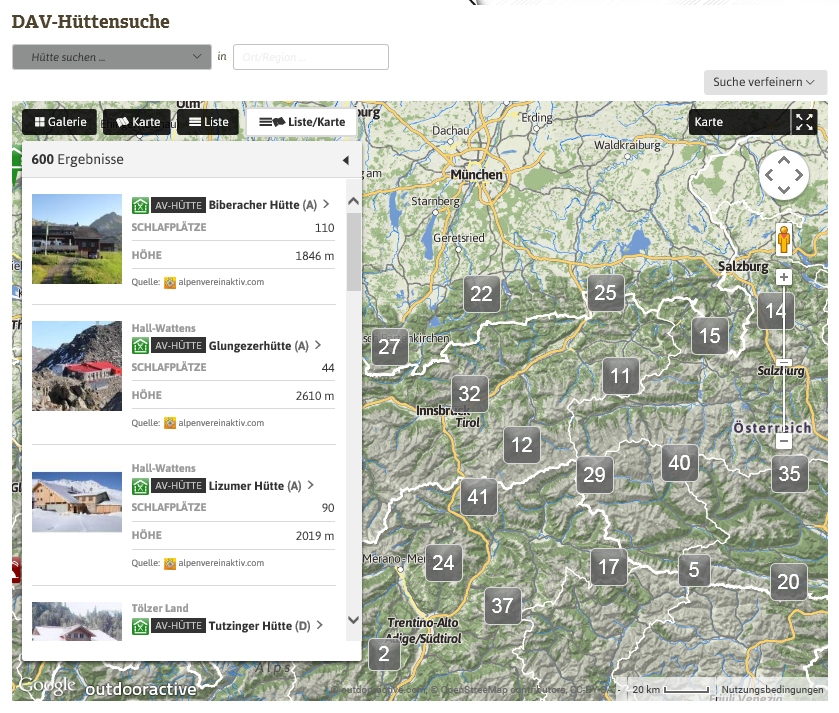The width and height of the screenshot is (839, 713).
Task: Click green hut icon beside Biberacher Hütte
Action: (140, 205)
